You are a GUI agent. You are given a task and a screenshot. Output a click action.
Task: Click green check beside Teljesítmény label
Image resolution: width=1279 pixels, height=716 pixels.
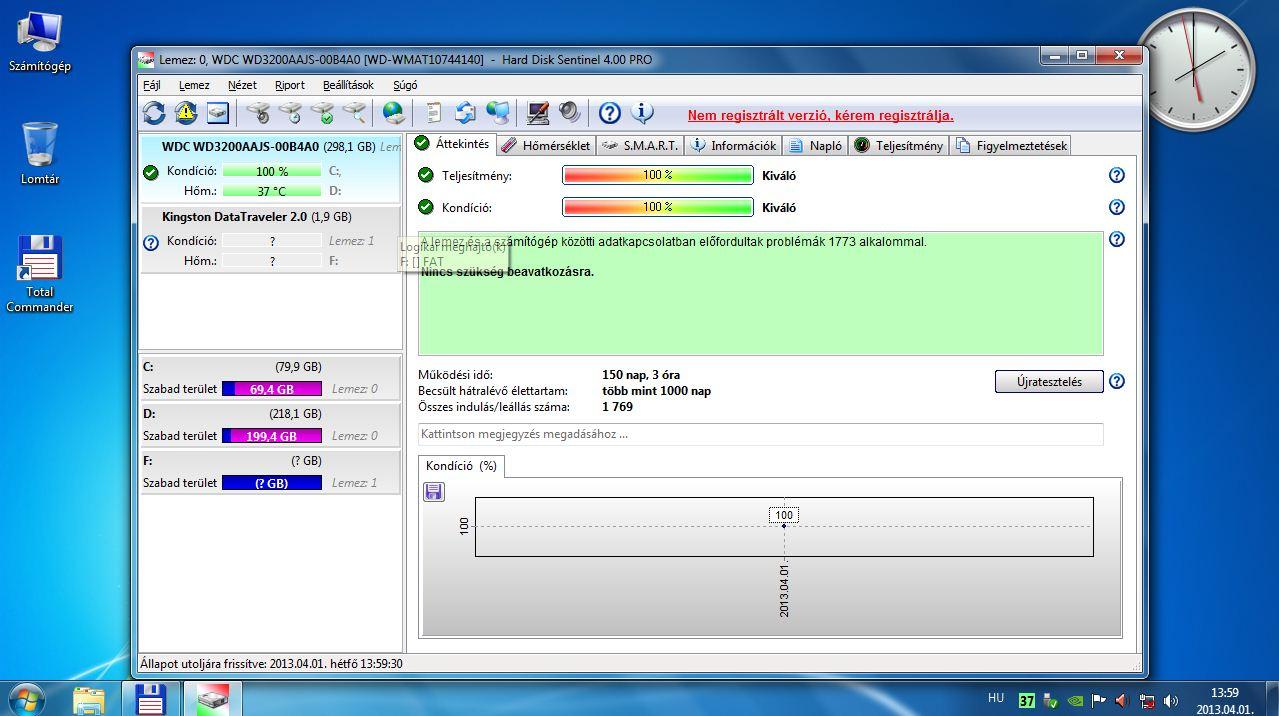pyautogui.click(x=426, y=175)
